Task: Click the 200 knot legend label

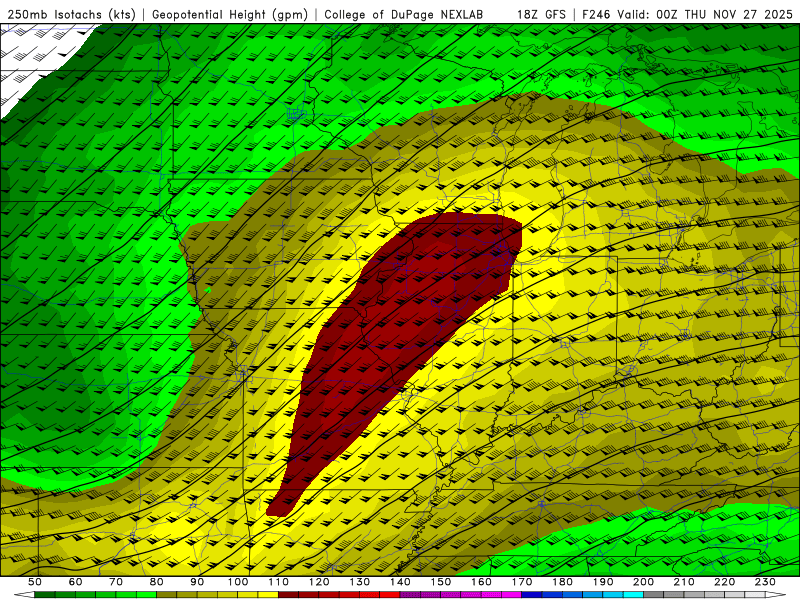Action: click(643, 582)
